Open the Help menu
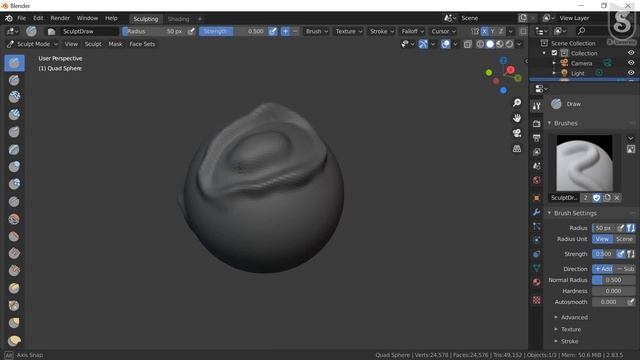 [x=111, y=18]
